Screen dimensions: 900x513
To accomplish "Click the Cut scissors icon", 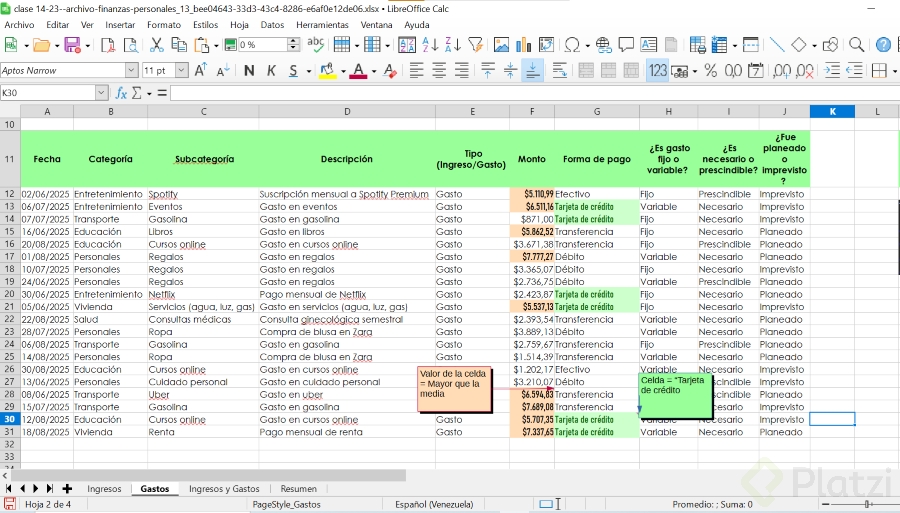I will click(x=156, y=45).
